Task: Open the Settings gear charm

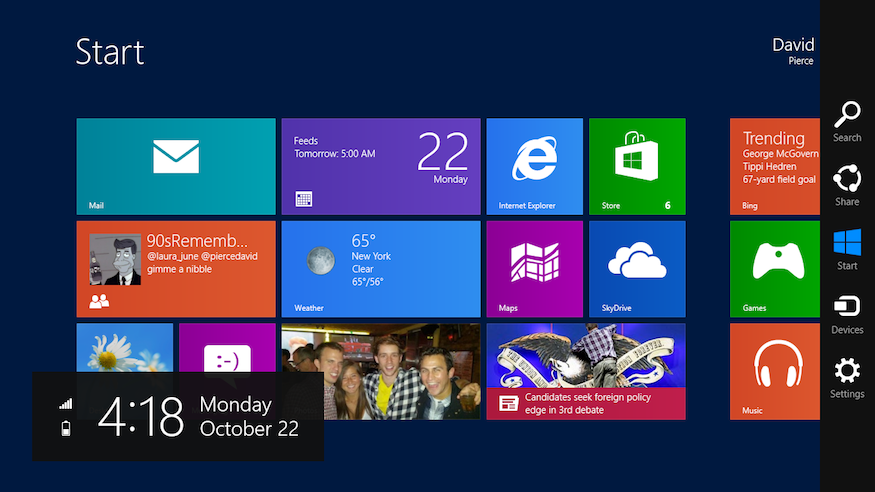Action: click(x=846, y=377)
